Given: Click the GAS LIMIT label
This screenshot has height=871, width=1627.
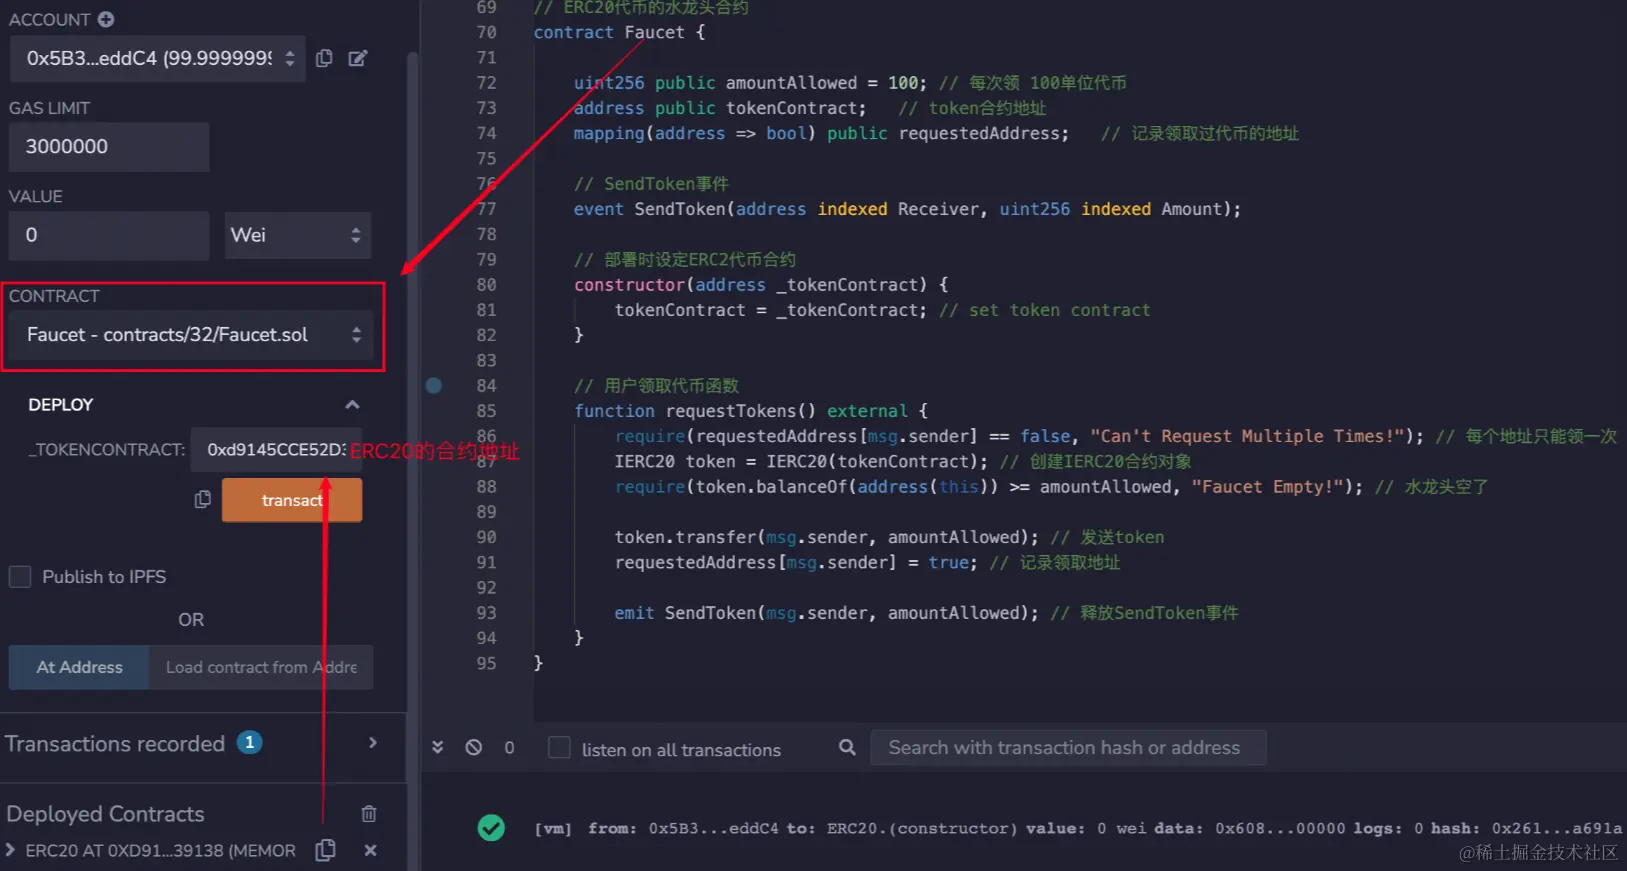Looking at the screenshot, I should click(x=49, y=108).
